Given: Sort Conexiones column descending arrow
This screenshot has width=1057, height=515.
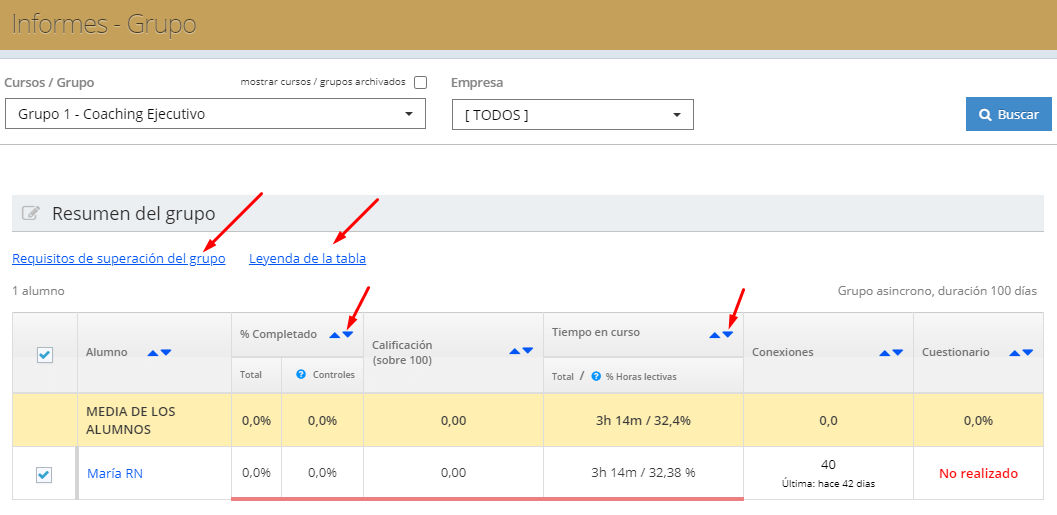Looking at the screenshot, I should tap(898, 353).
